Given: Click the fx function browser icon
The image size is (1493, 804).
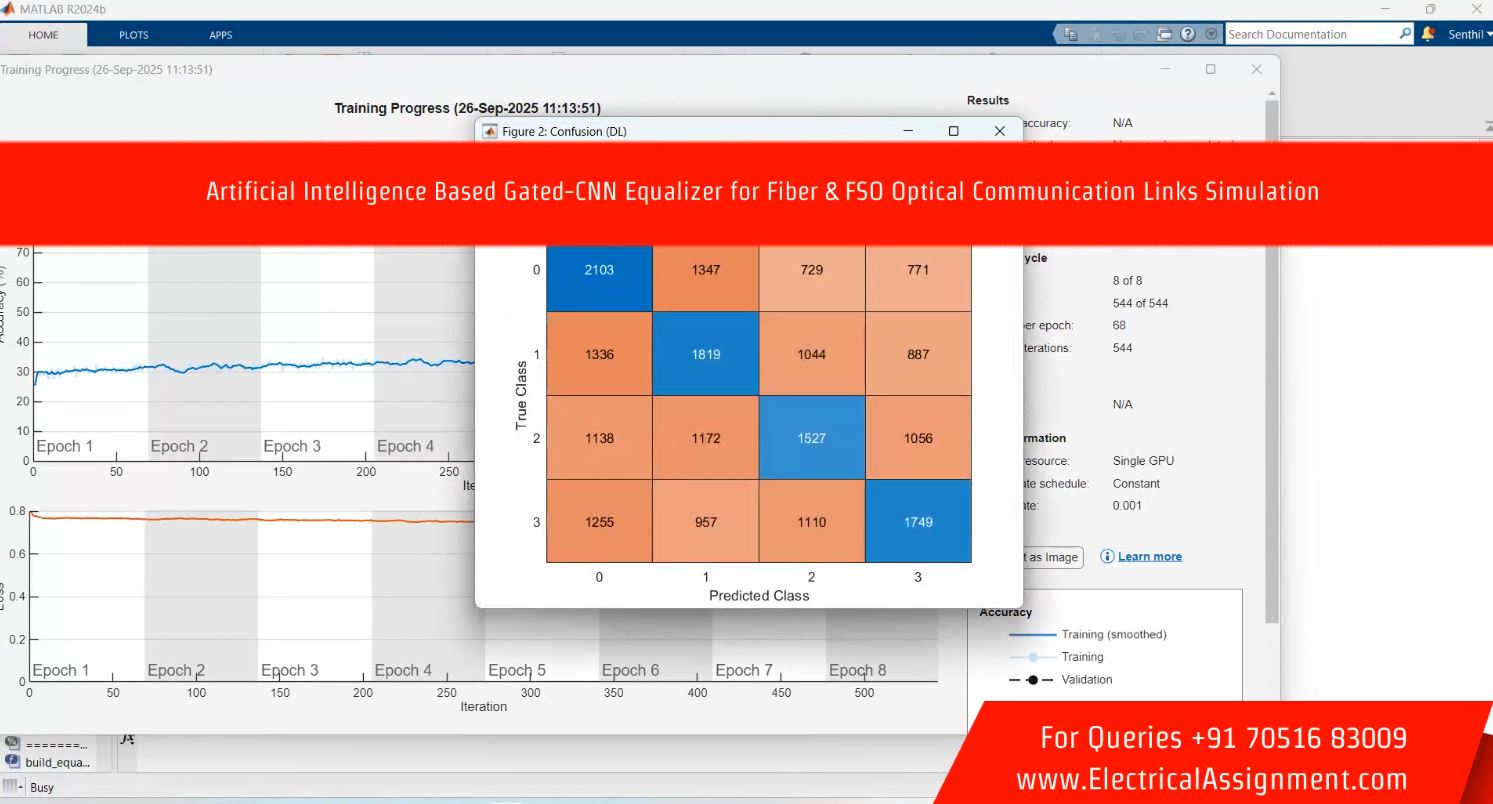Looking at the screenshot, I should [x=127, y=740].
